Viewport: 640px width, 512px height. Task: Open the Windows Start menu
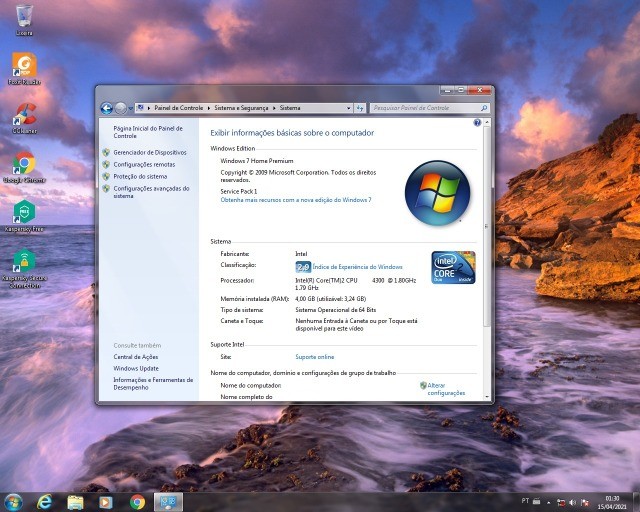[13, 502]
